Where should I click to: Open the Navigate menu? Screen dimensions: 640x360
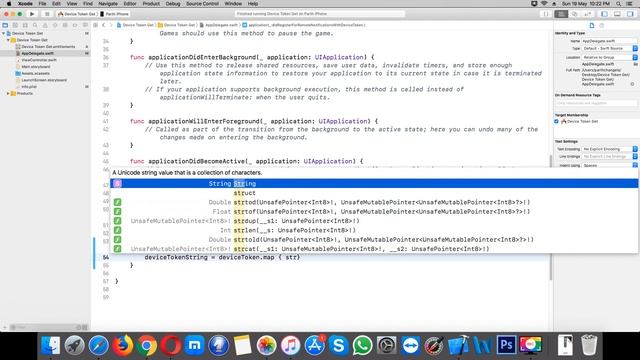(108, 4)
